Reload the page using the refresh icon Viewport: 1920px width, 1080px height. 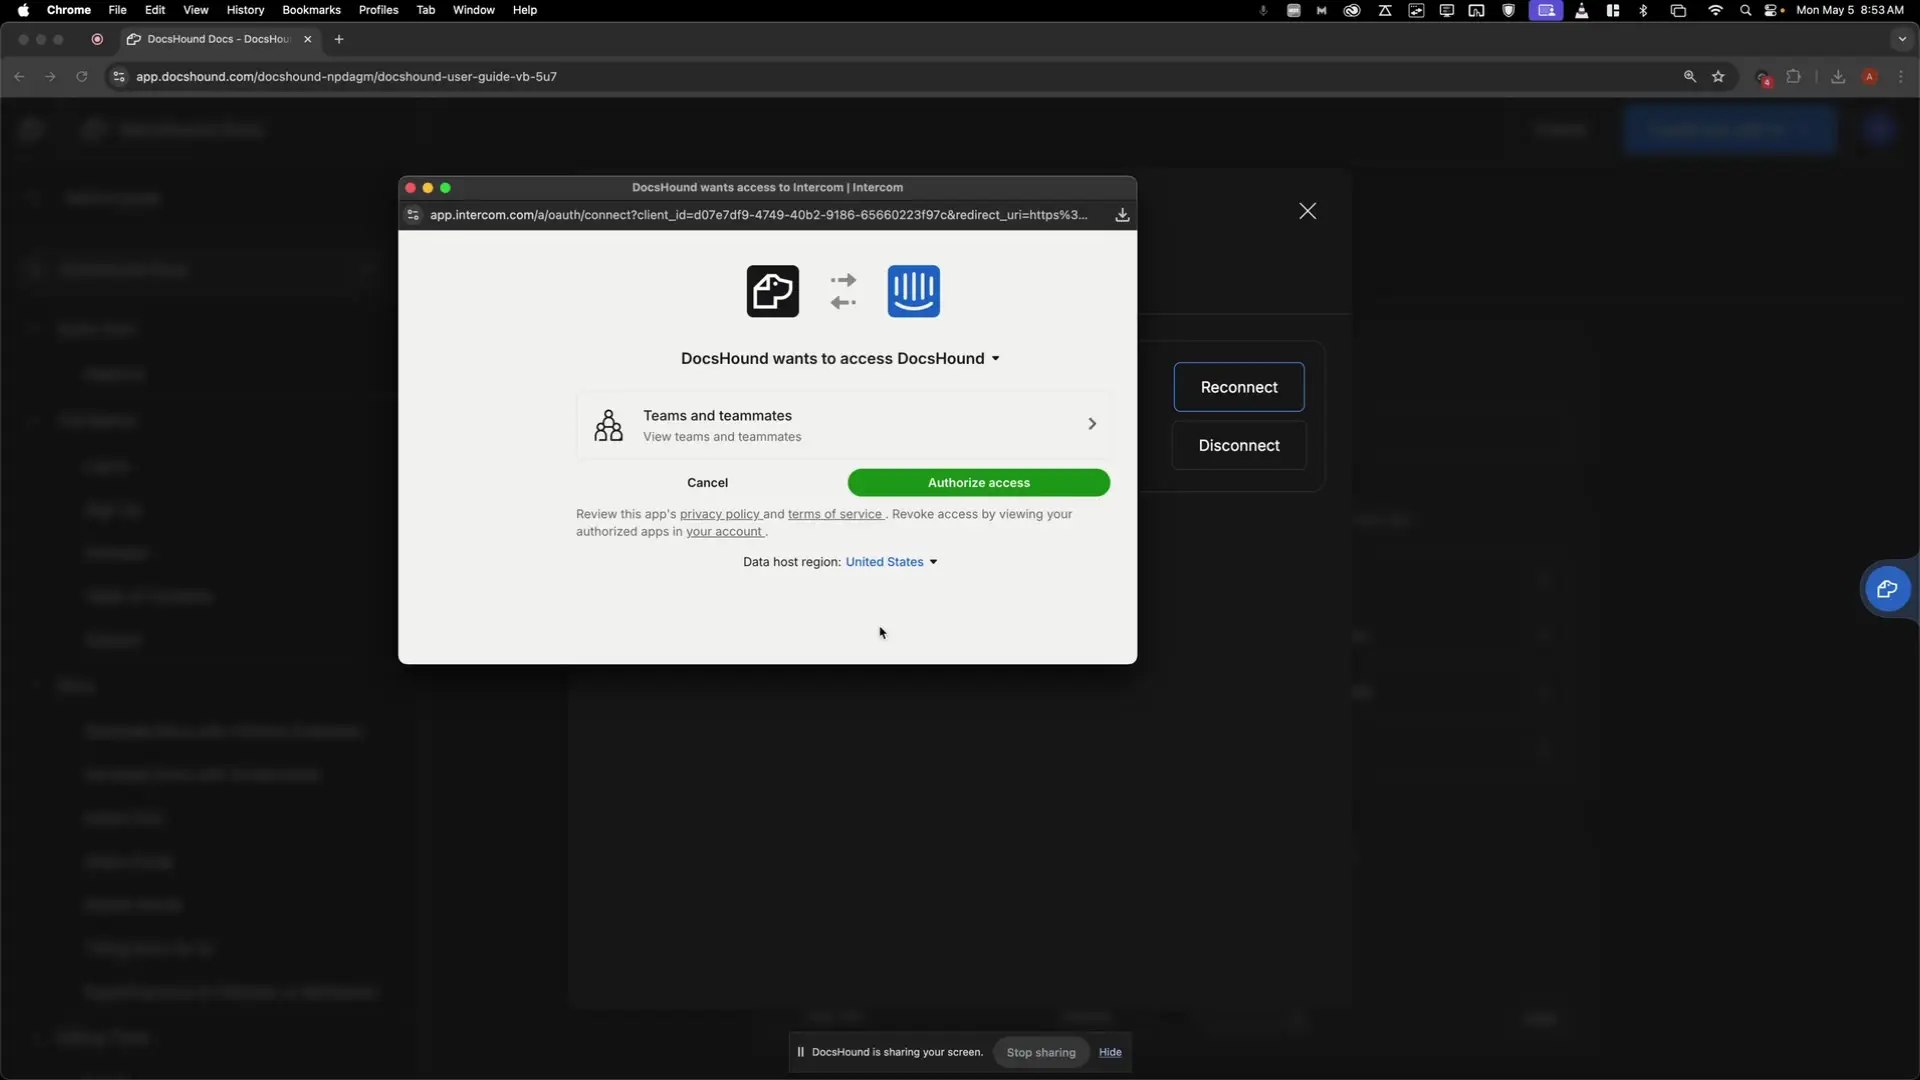pyautogui.click(x=82, y=76)
